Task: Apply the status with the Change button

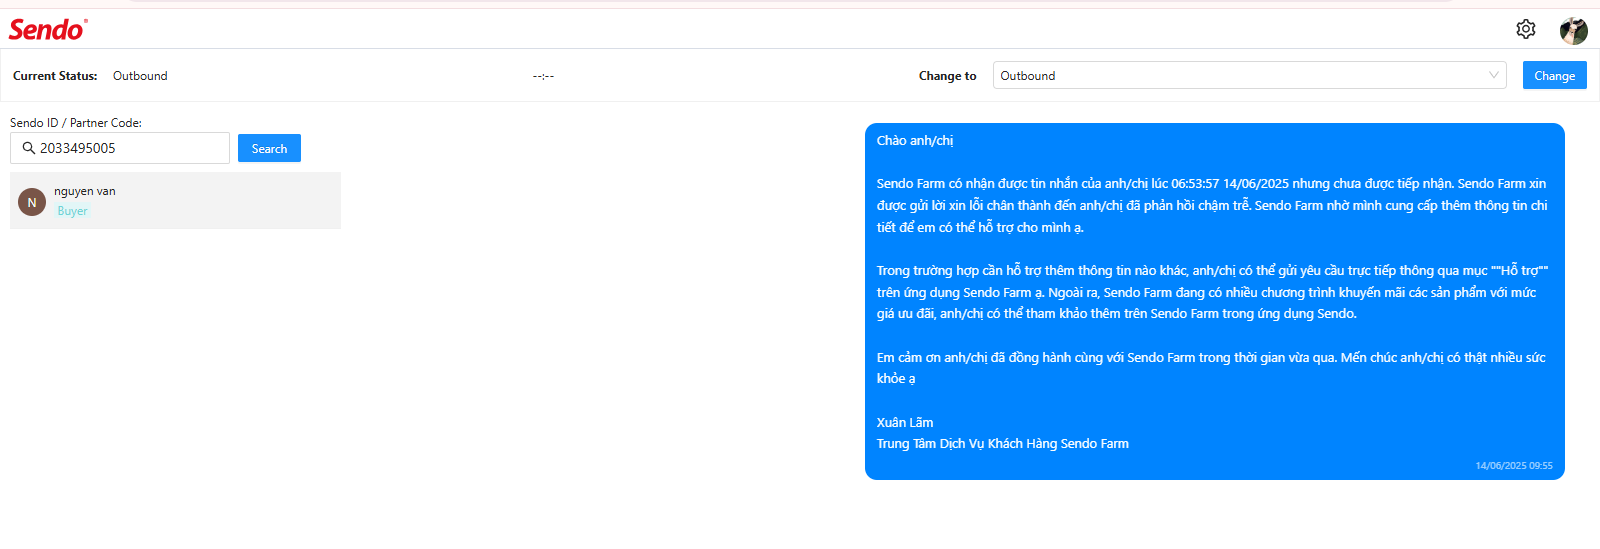Action: (x=1554, y=76)
